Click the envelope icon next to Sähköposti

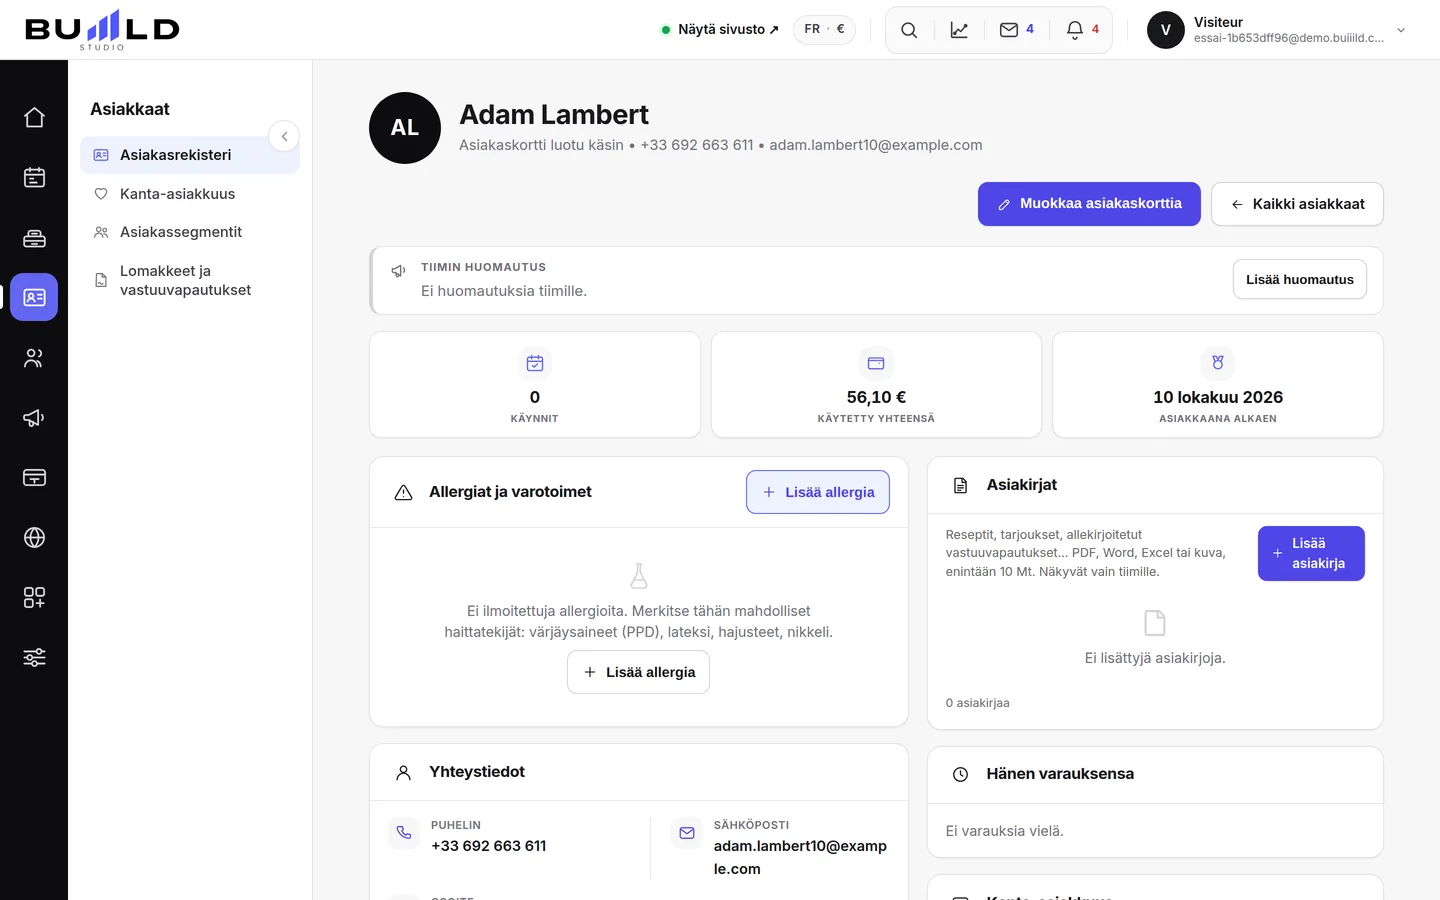[x=687, y=832]
